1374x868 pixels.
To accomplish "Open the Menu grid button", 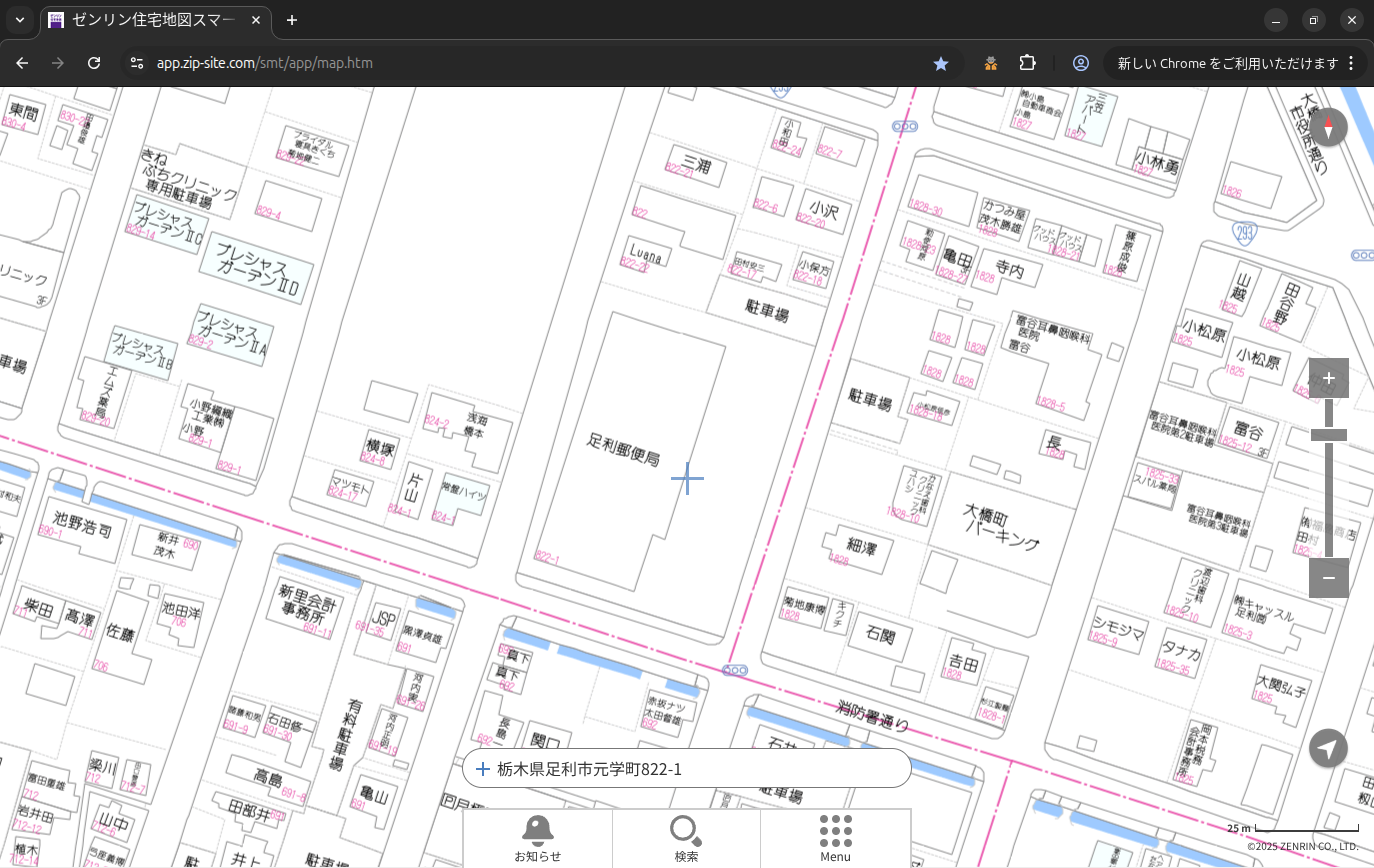I will [x=835, y=838].
